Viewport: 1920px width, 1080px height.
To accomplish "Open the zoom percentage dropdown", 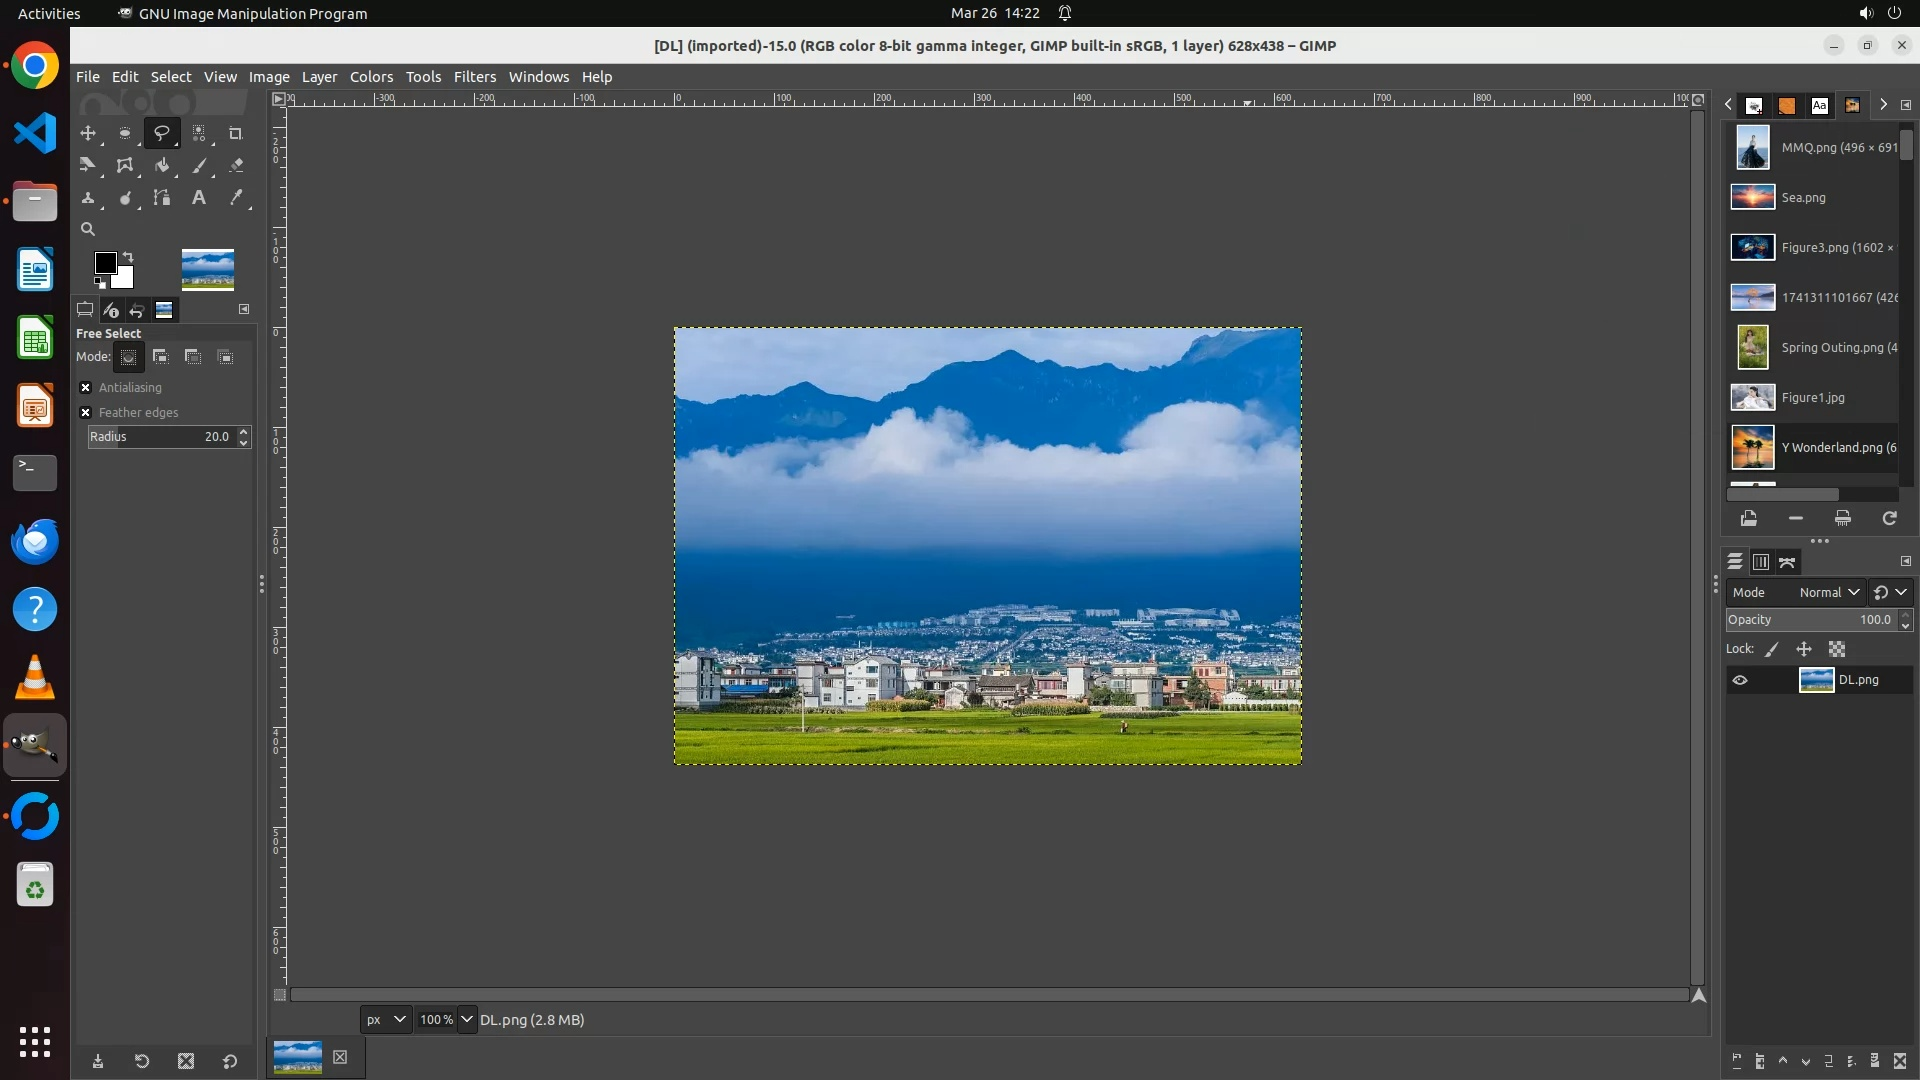I will [x=467, y=1020].
